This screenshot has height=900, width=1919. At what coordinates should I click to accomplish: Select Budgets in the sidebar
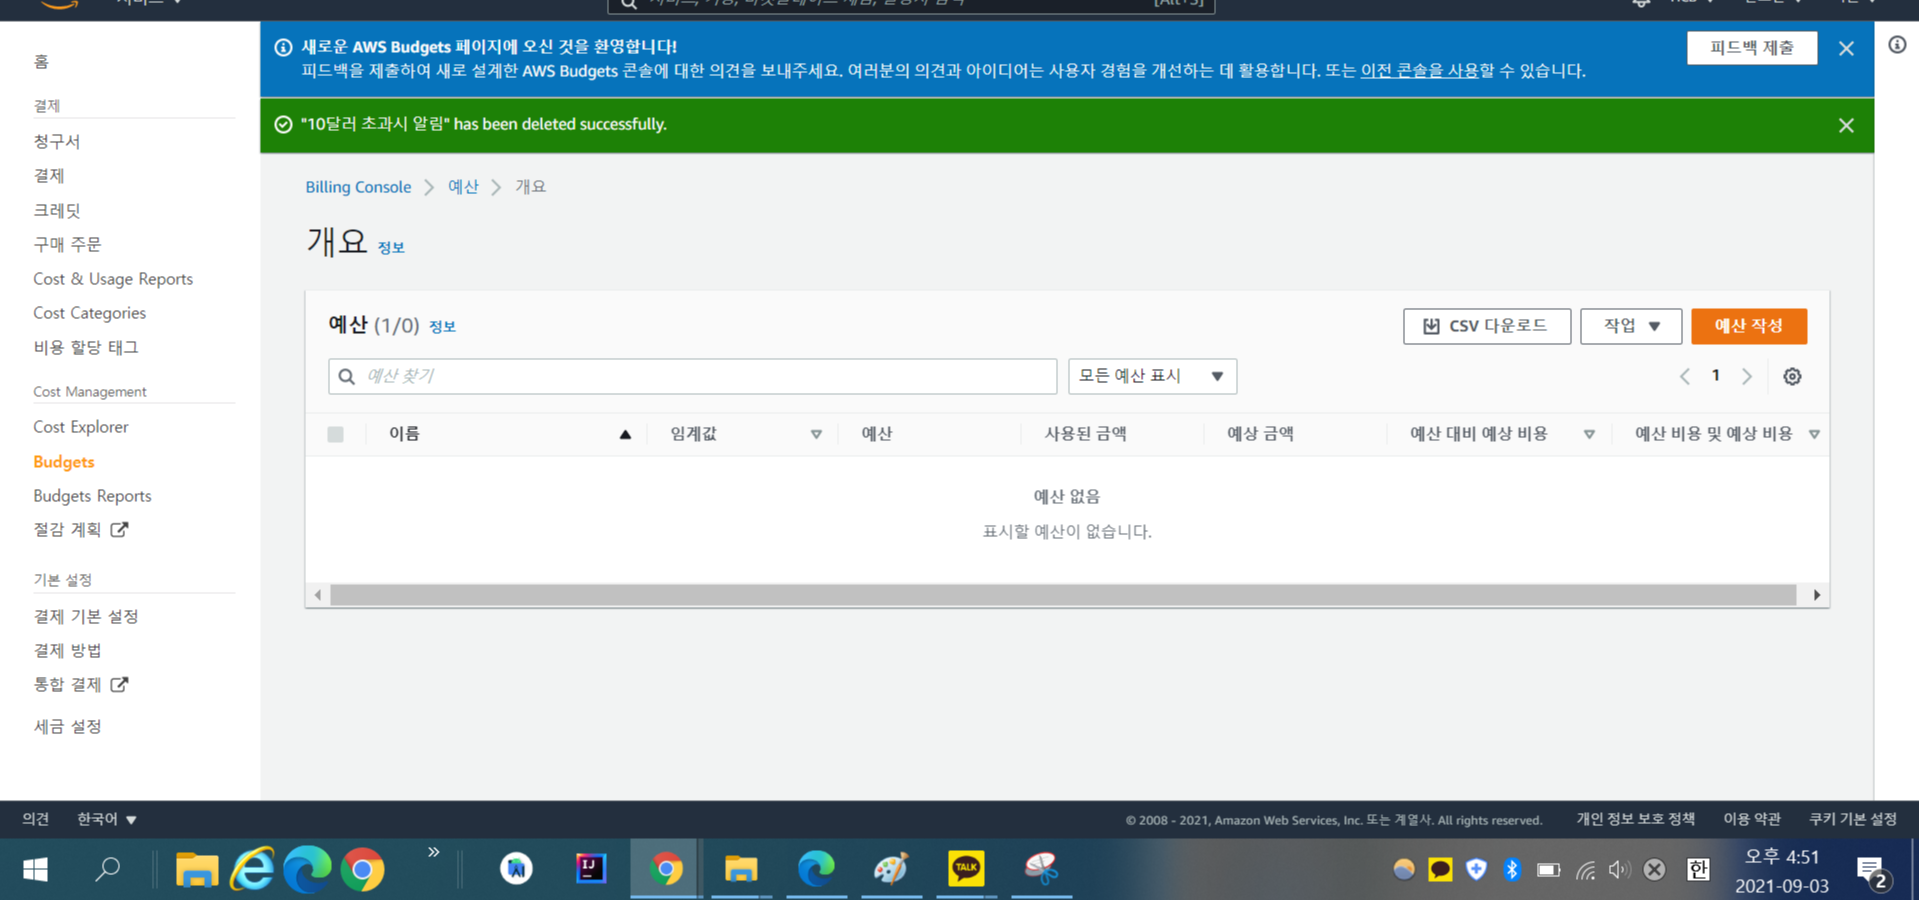click(64, 462)
